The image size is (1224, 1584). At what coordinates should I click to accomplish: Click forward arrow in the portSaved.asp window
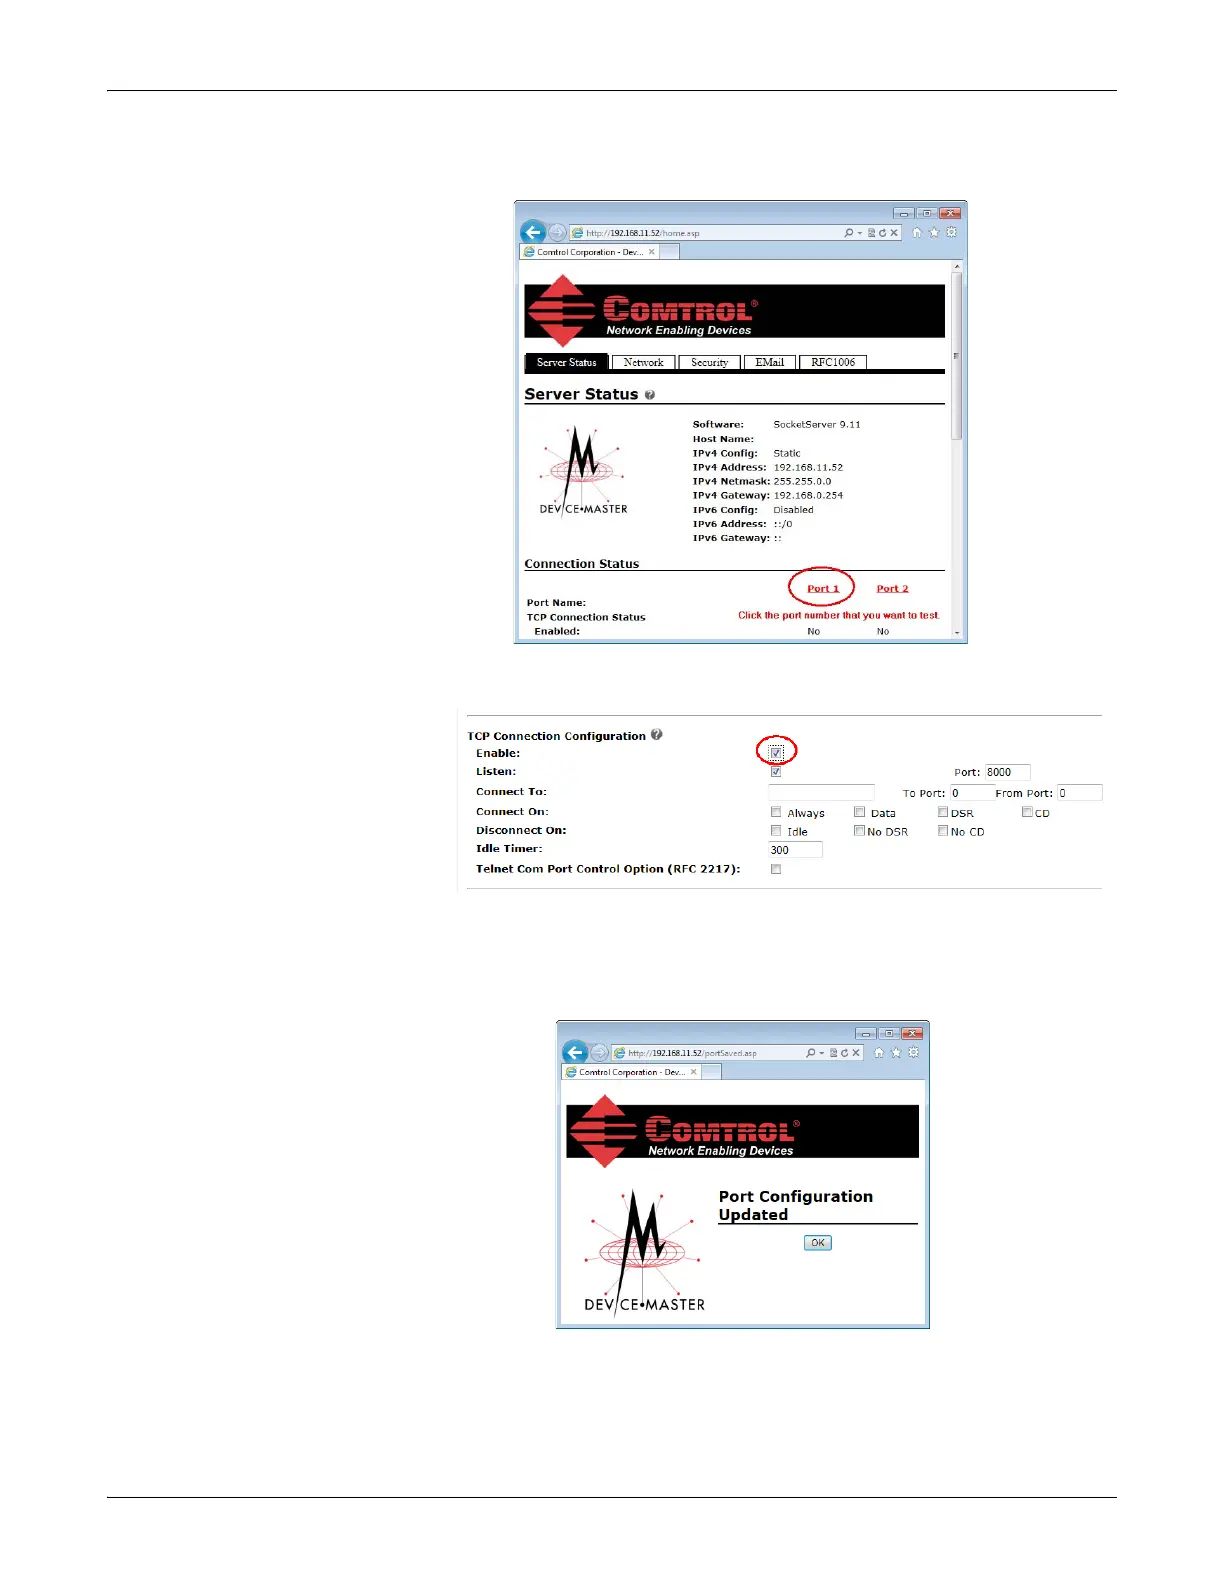(x=599, y=1053)
